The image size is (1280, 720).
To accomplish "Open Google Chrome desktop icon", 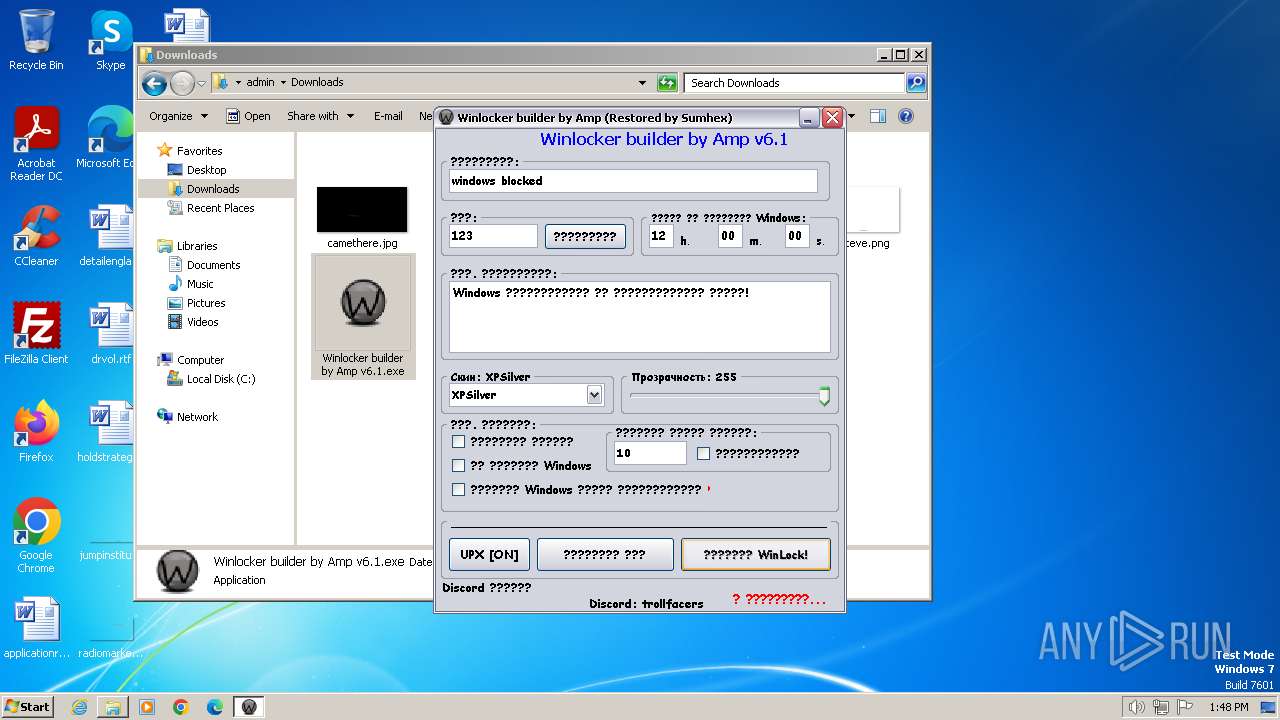I will [36, 536].
